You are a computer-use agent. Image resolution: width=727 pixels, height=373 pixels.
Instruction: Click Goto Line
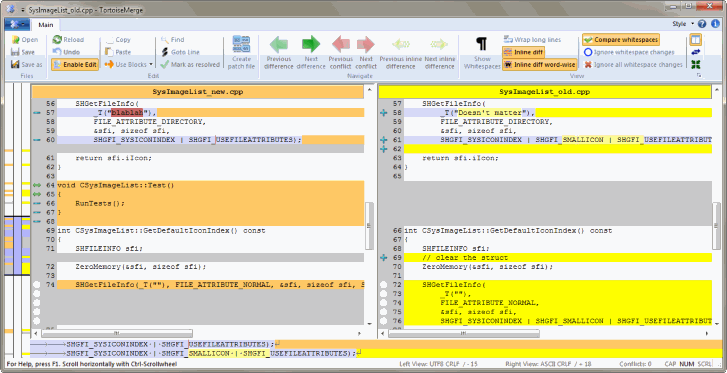click(180, 52)
